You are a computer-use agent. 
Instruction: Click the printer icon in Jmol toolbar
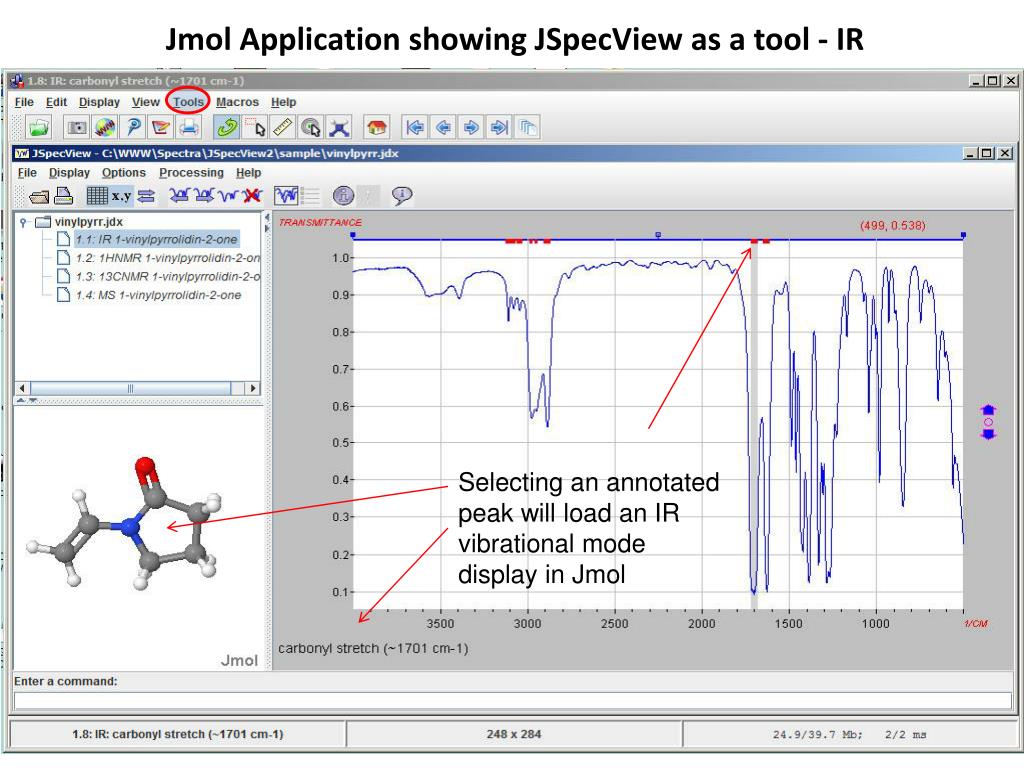189,127
